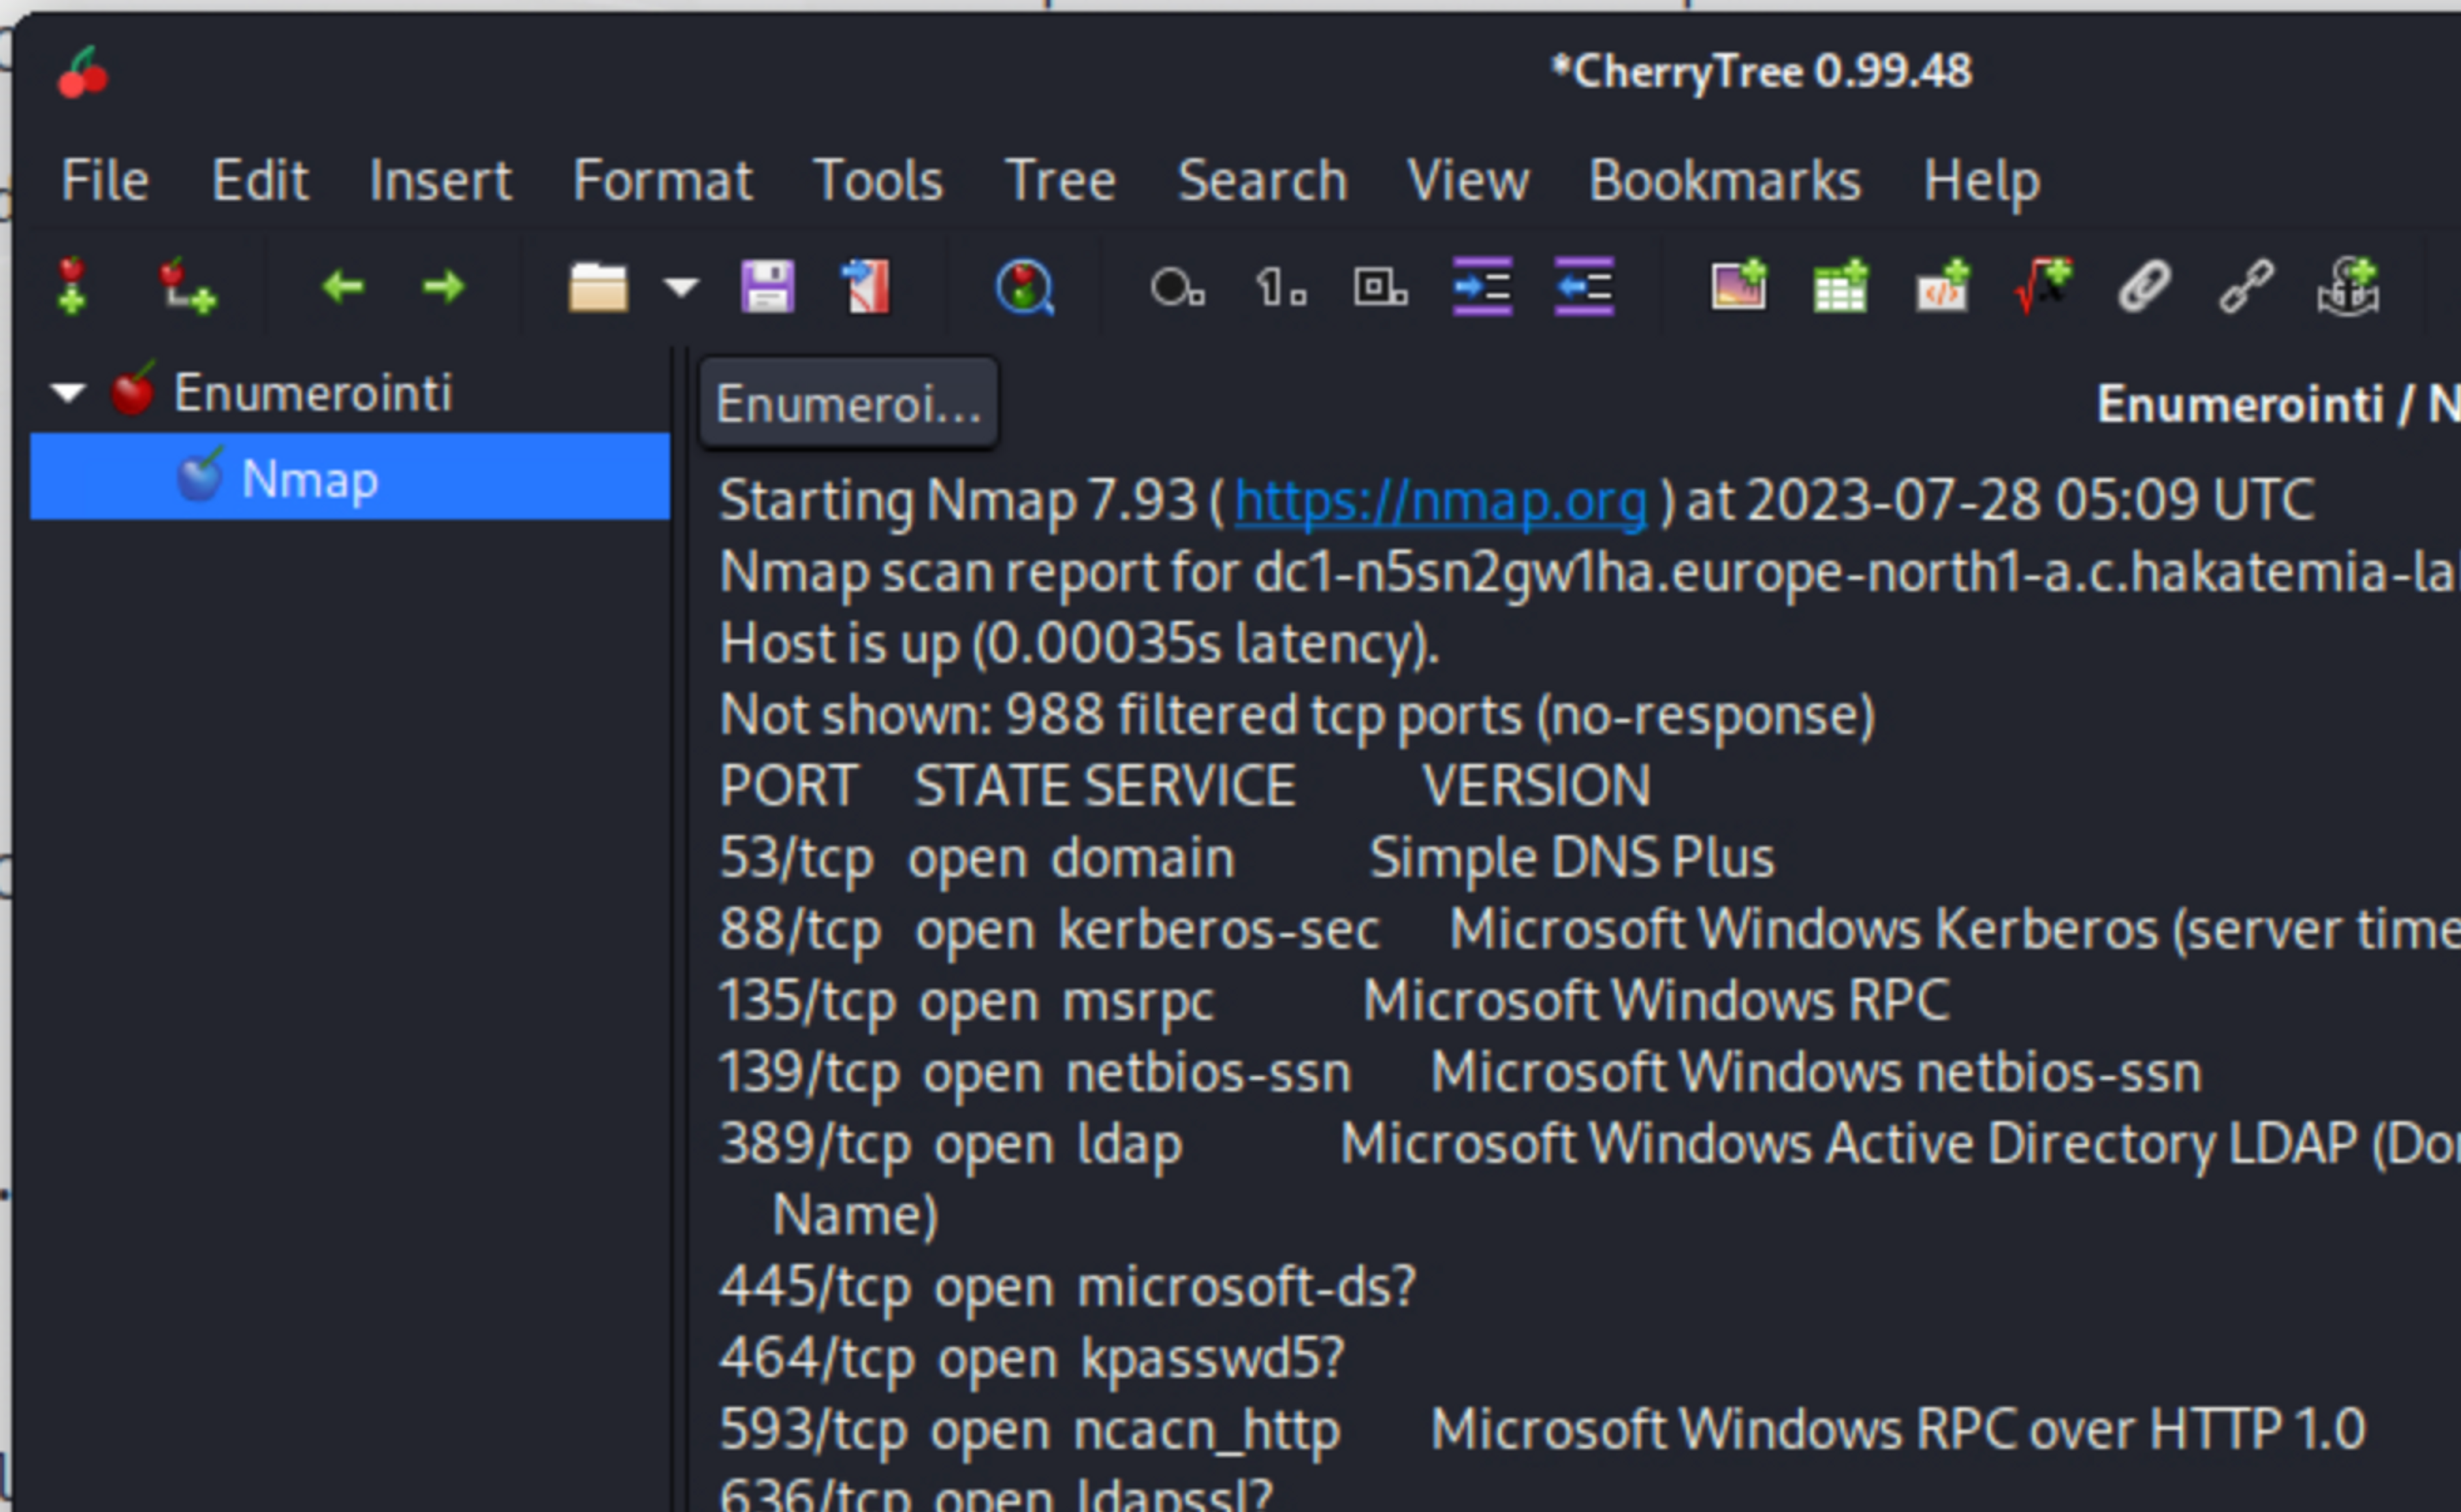Collapse the Enumerointi tree node
This screenshot has width=2461, height=1512.
pos(68,392)
